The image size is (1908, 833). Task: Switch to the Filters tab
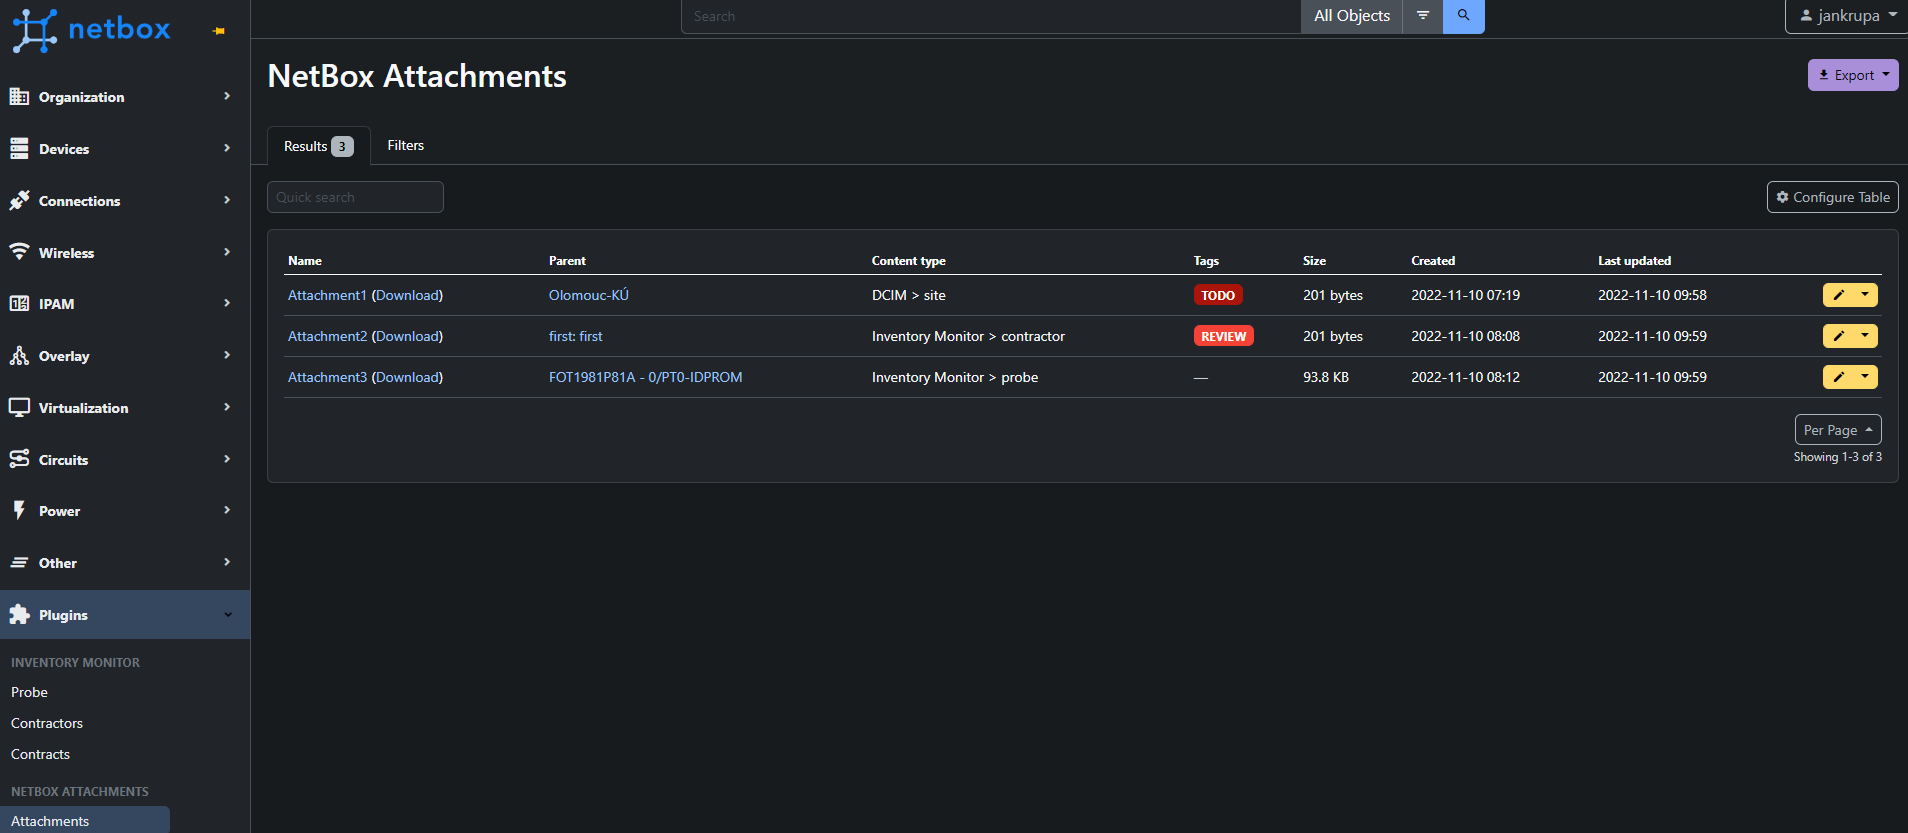point(405,146)
